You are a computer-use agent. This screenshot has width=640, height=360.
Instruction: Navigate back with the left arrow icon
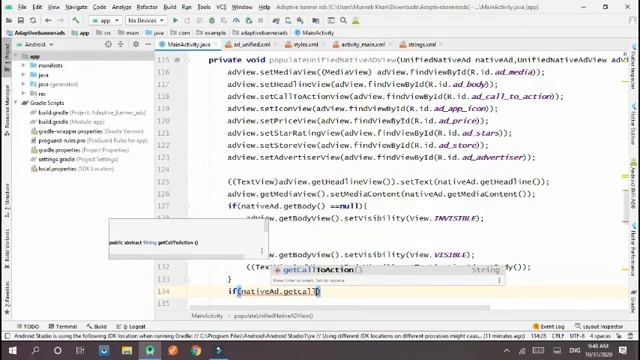point(48,20)
